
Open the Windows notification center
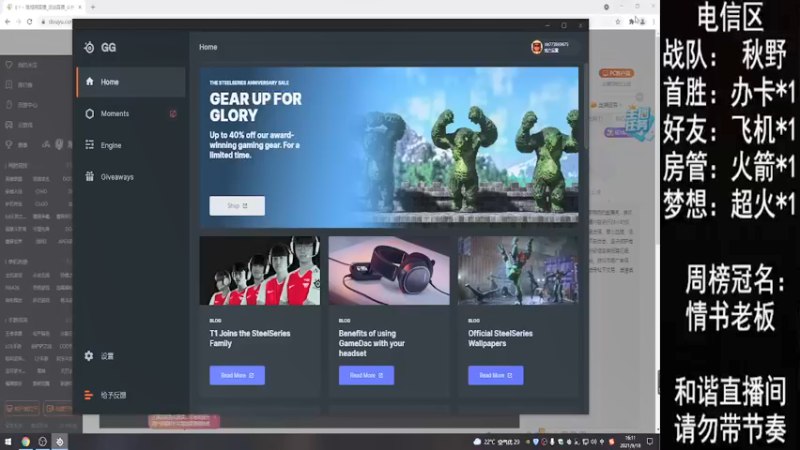coord(650,442)
